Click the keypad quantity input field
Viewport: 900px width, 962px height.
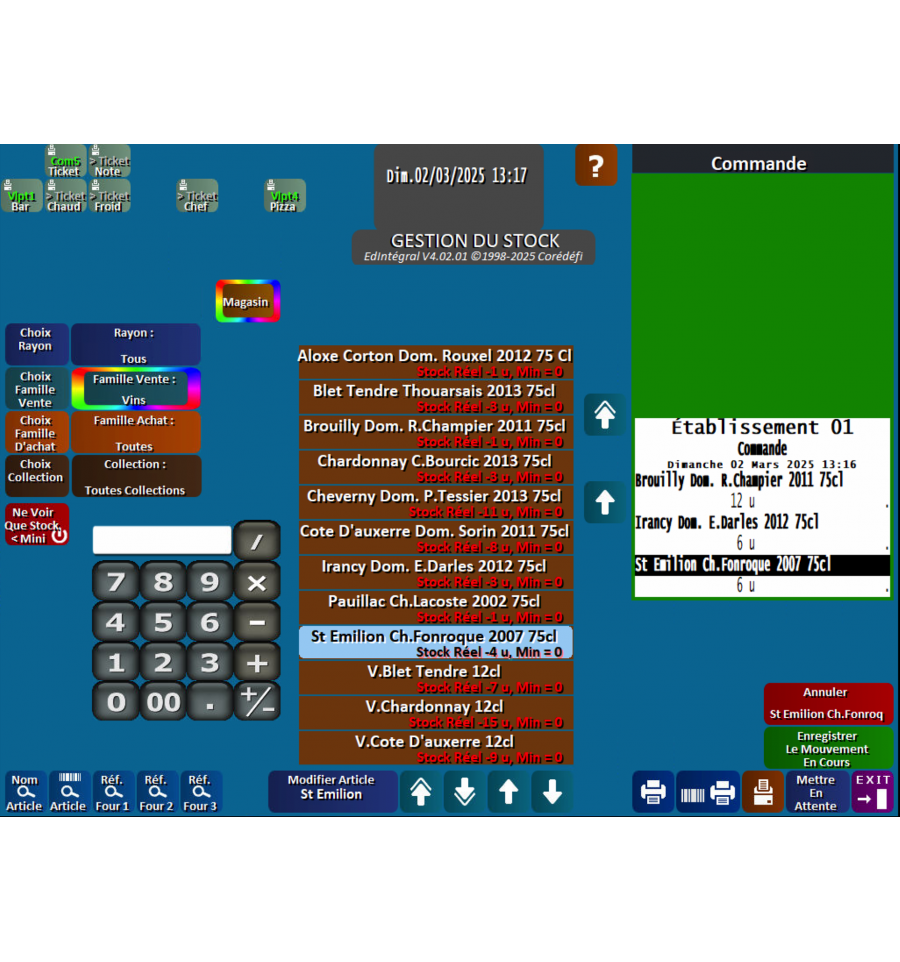point(162,541)
